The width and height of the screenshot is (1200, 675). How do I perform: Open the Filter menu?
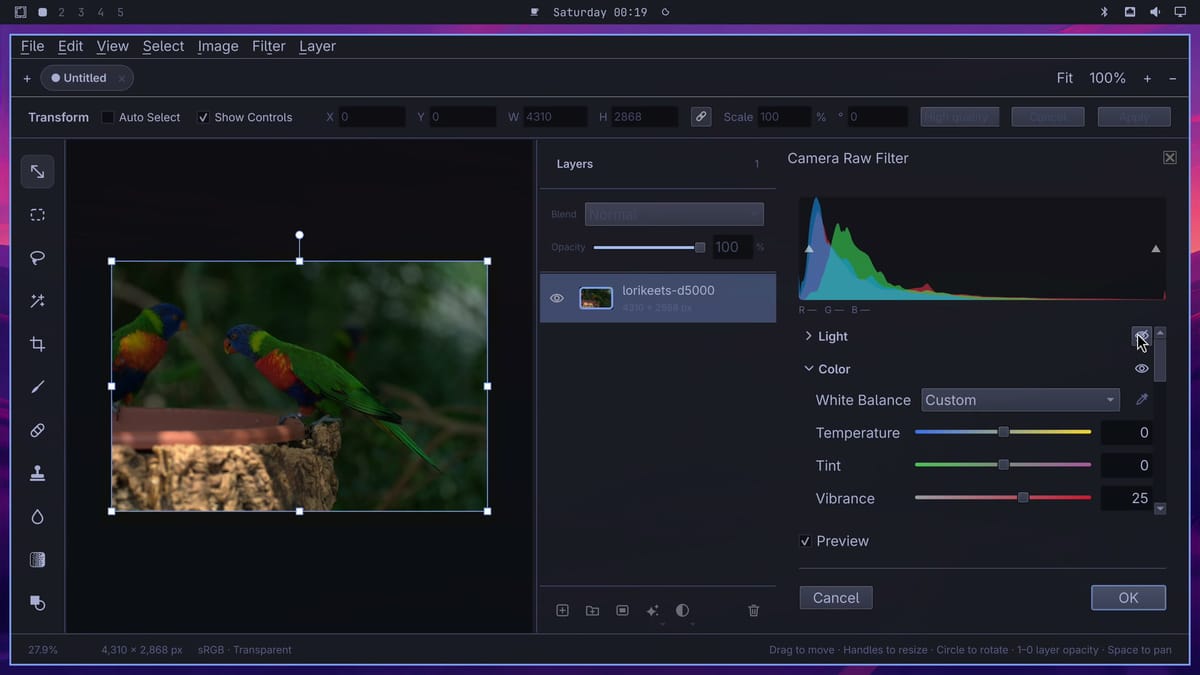[268, 46]
